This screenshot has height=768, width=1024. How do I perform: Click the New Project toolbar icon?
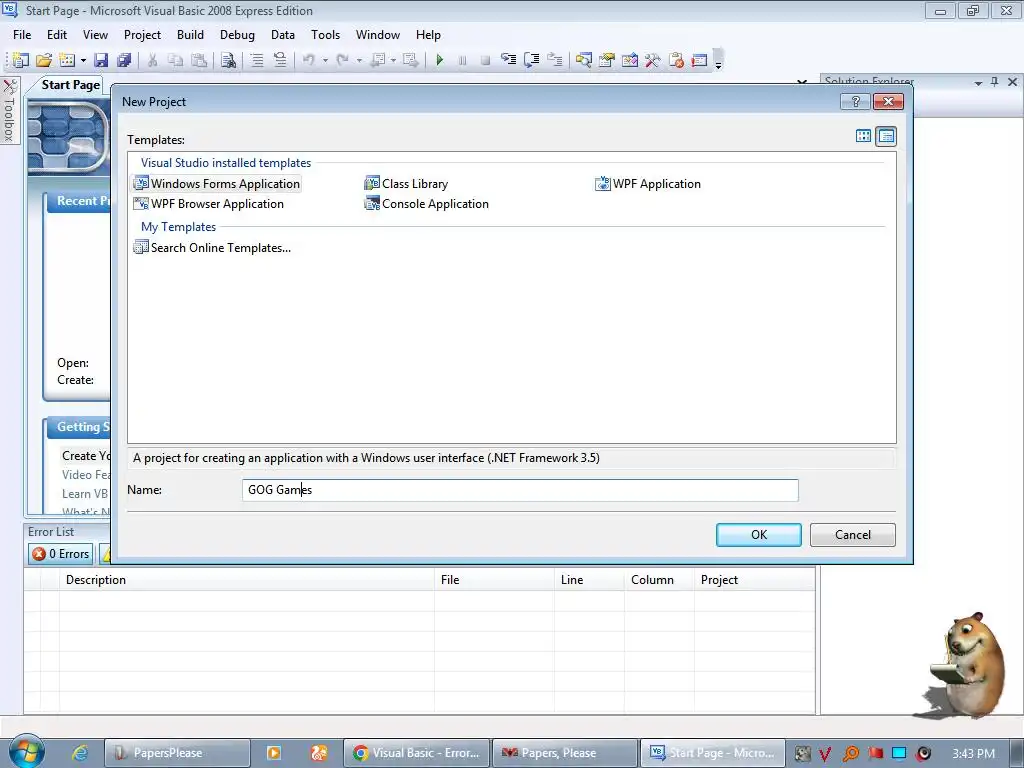click(20, 60)
